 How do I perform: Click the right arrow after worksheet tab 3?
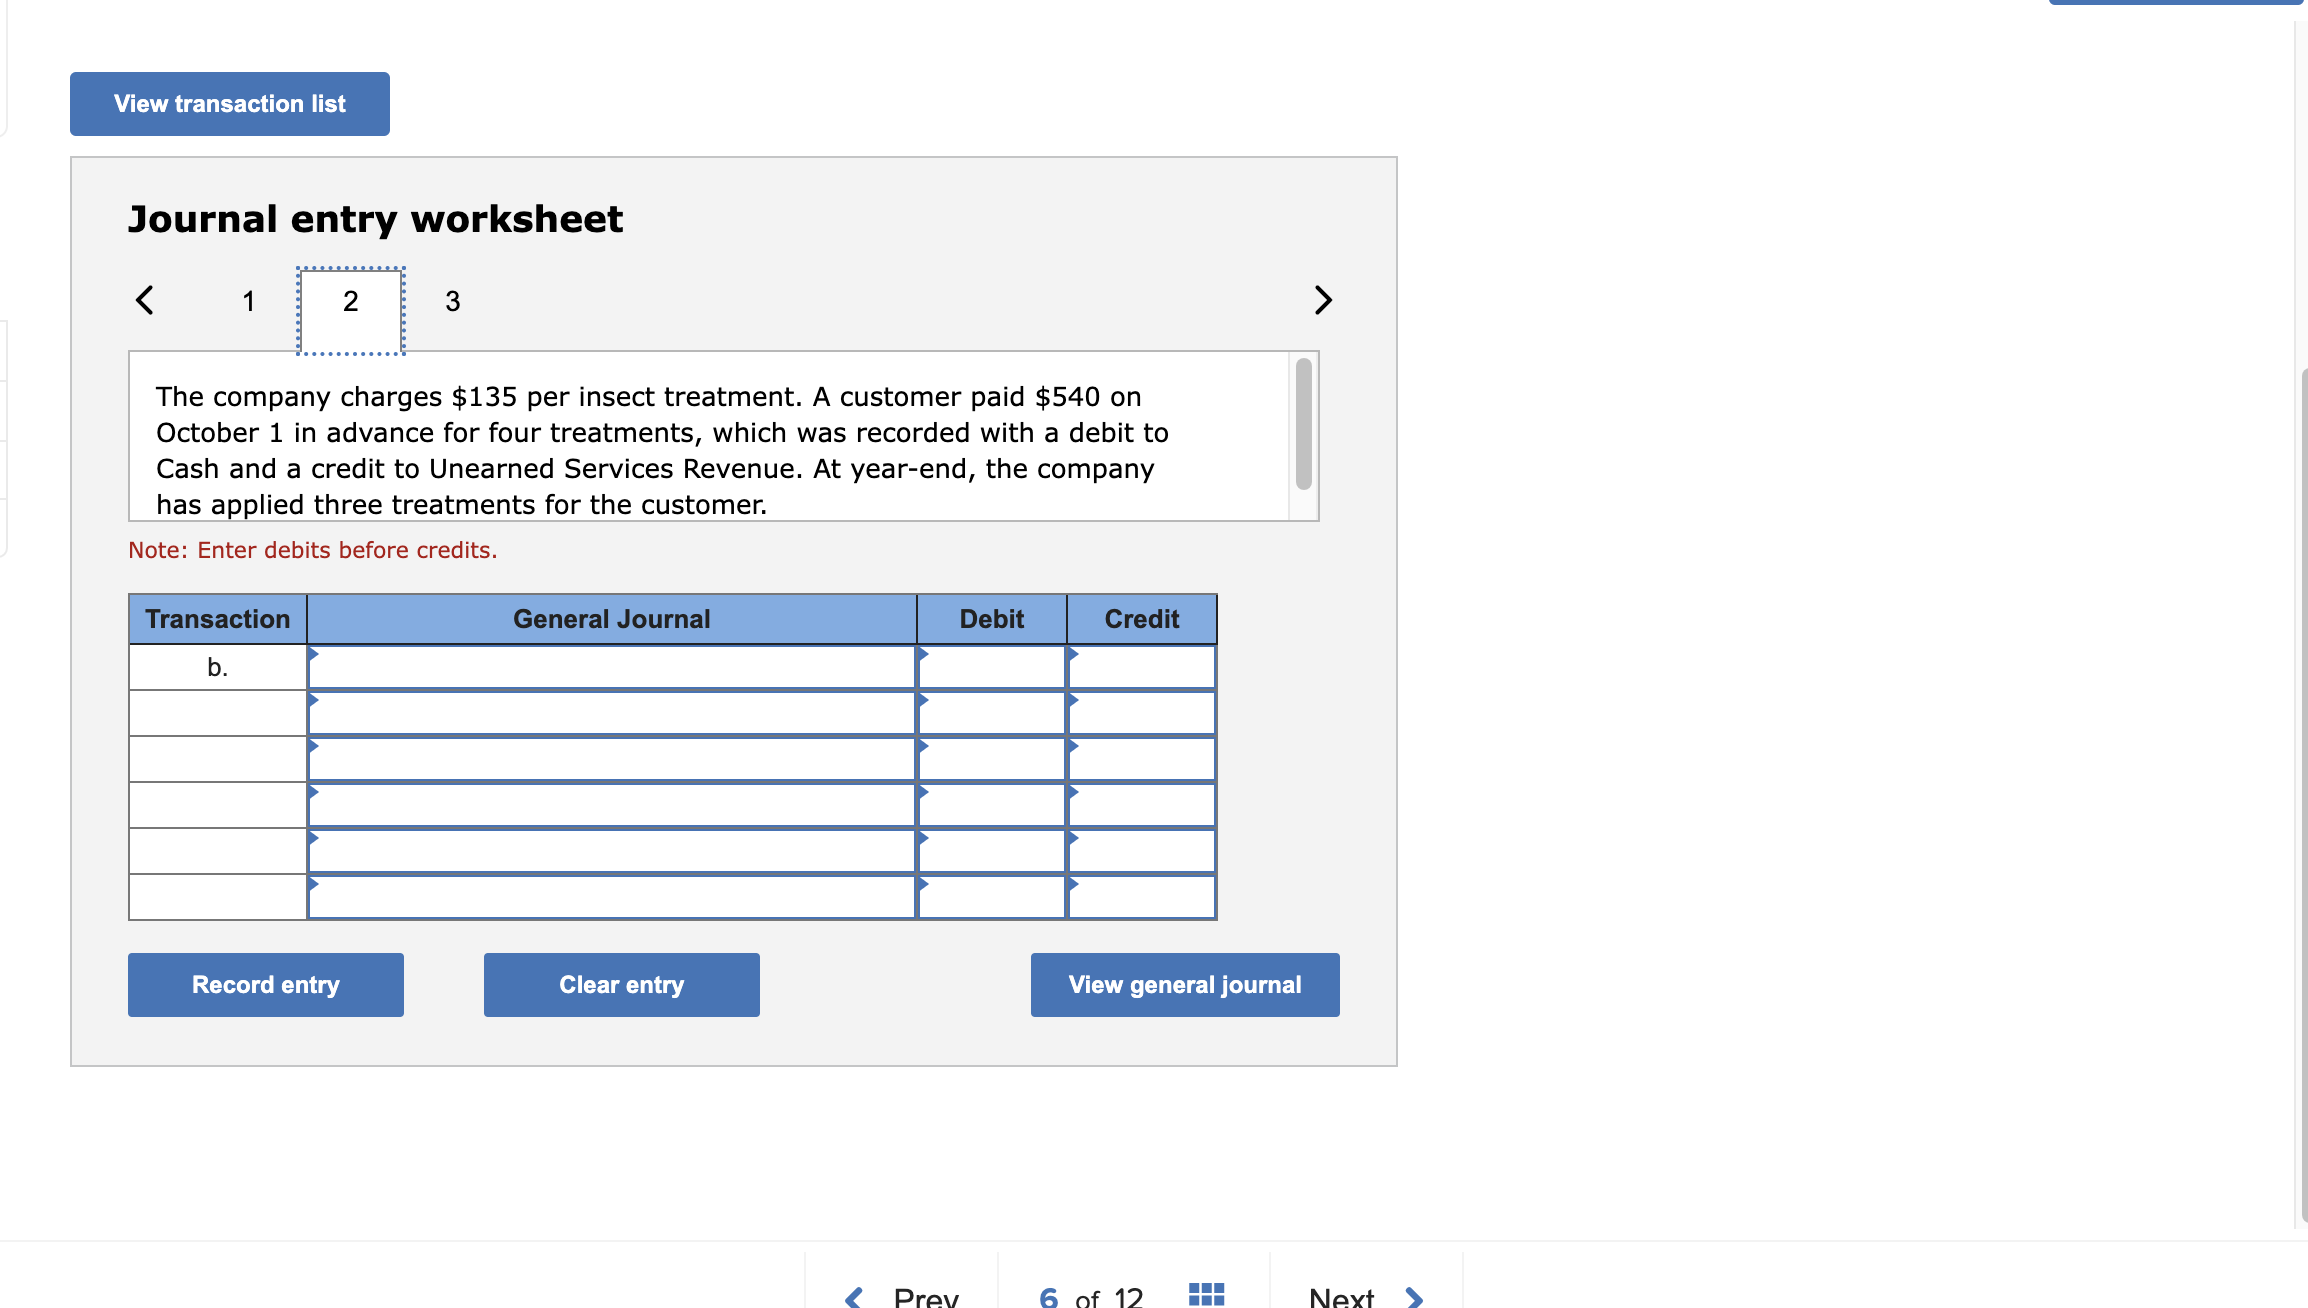(x=1322, y=299)
